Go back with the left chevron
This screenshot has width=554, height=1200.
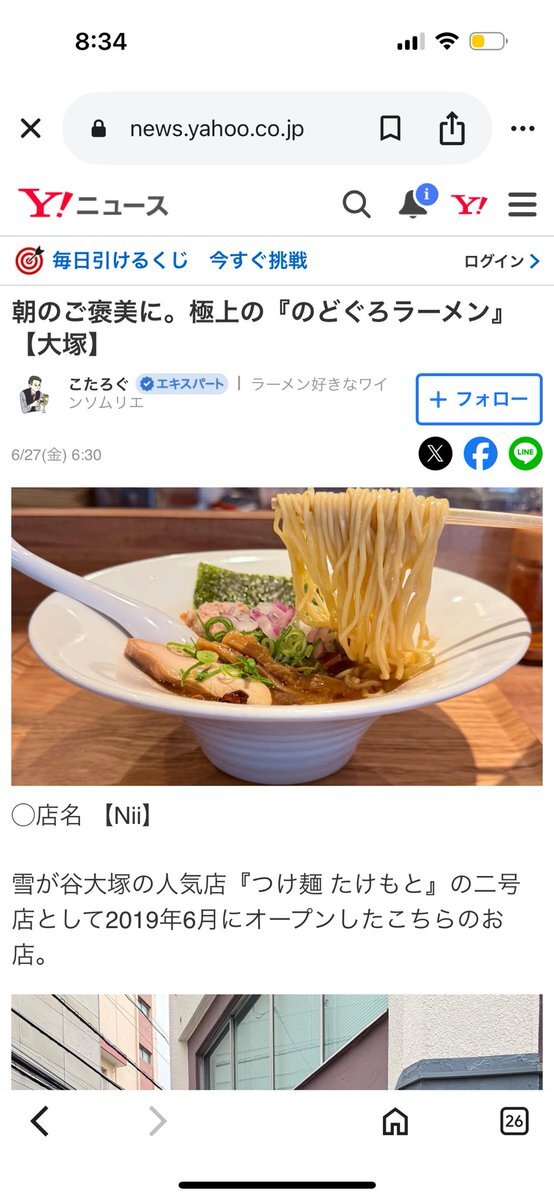[39, 1121]
